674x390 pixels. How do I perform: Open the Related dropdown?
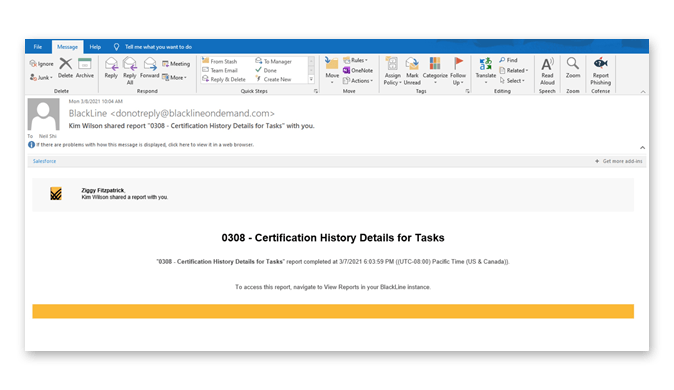(x=514, y=70)
